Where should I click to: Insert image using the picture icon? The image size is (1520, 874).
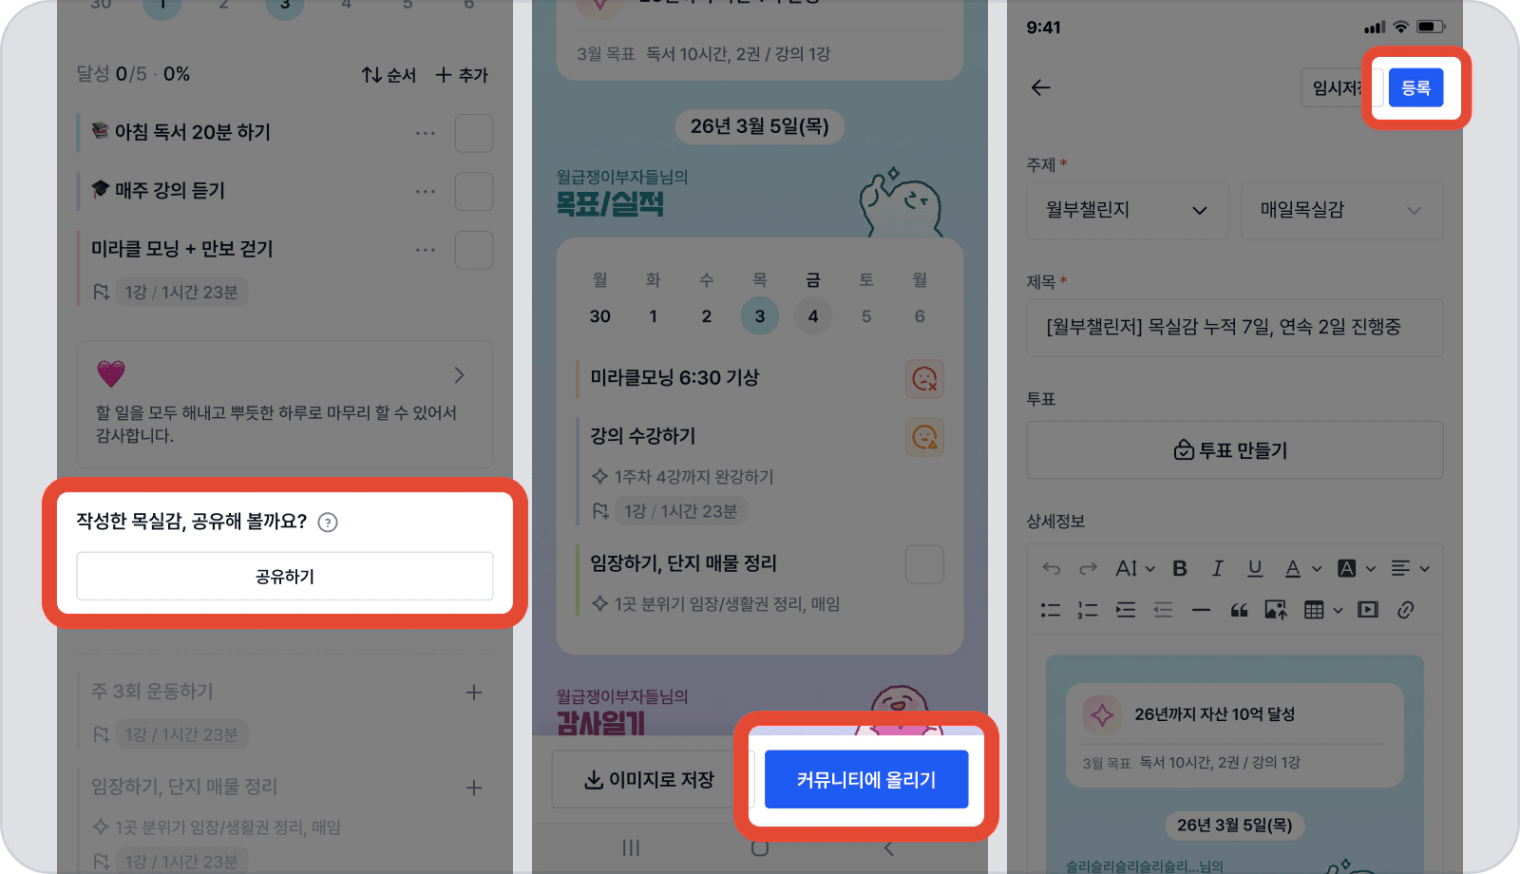(x=1276, y=609)
